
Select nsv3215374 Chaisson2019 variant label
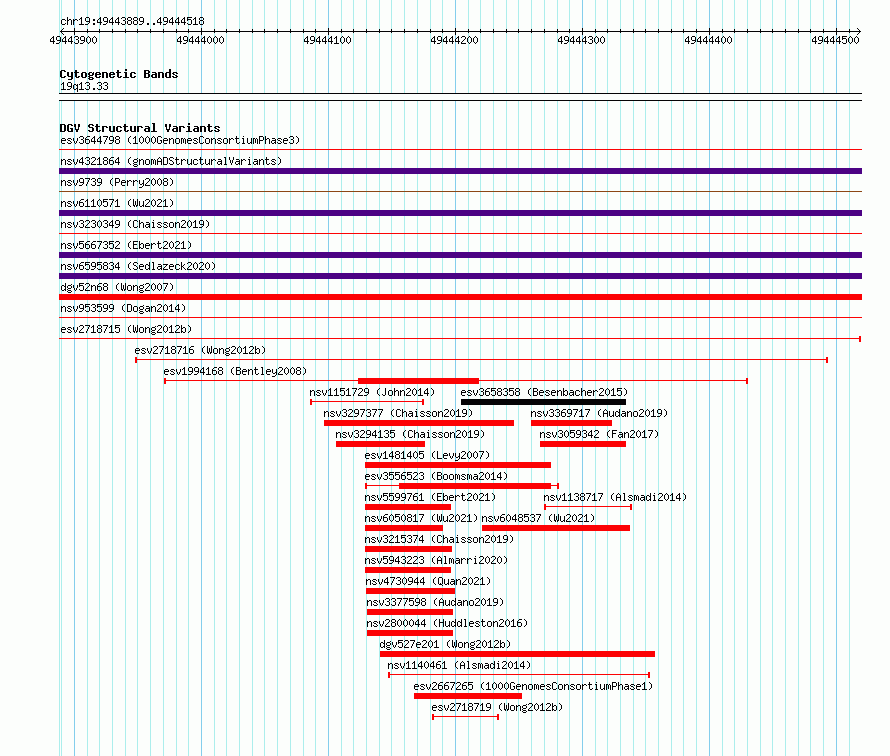pyautogui.click(x=439, y=539)
